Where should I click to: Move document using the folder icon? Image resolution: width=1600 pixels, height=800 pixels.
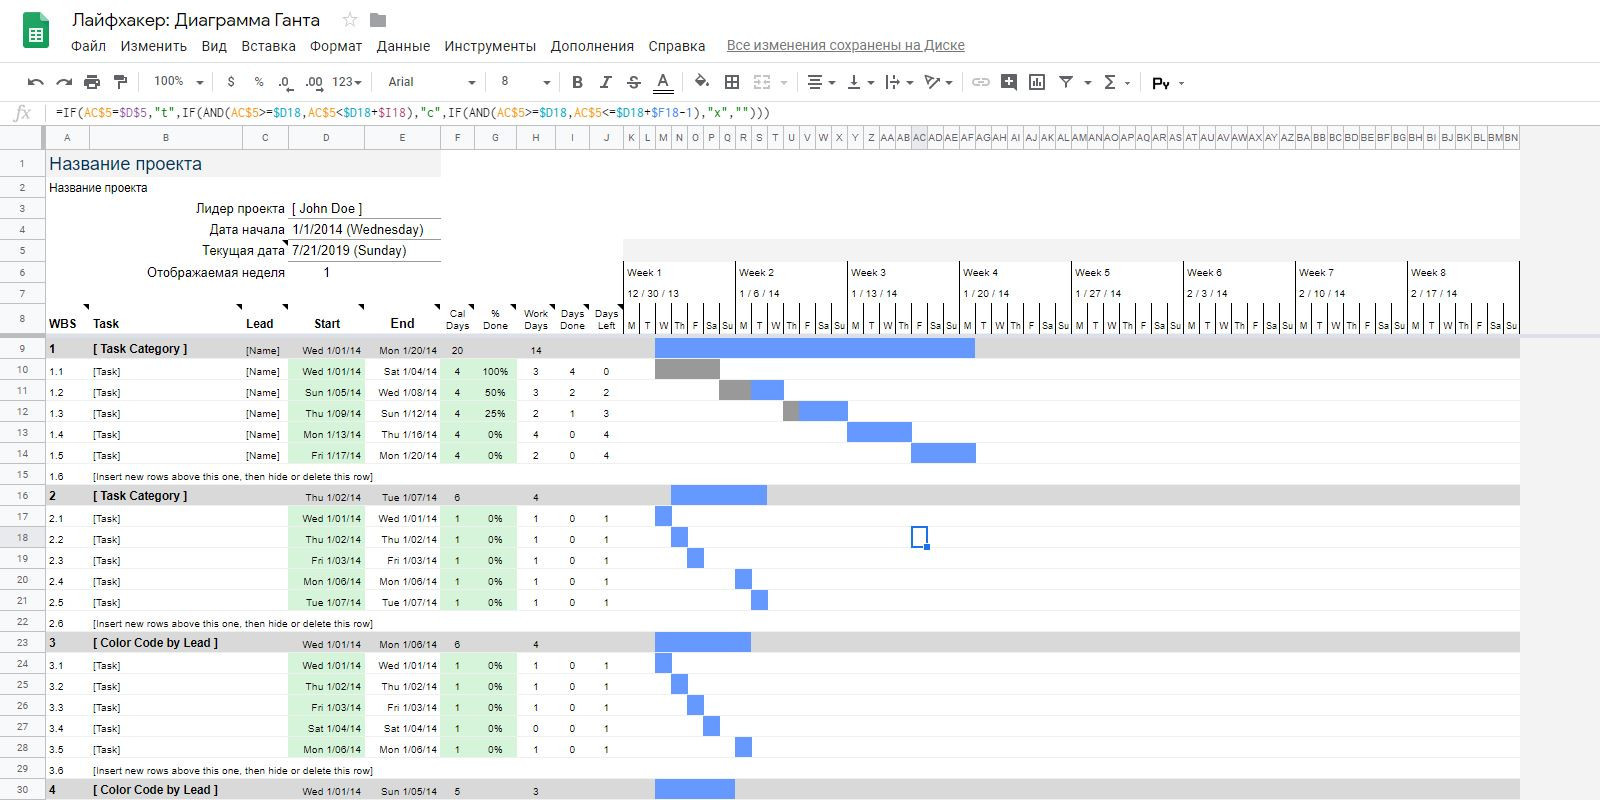378,20
